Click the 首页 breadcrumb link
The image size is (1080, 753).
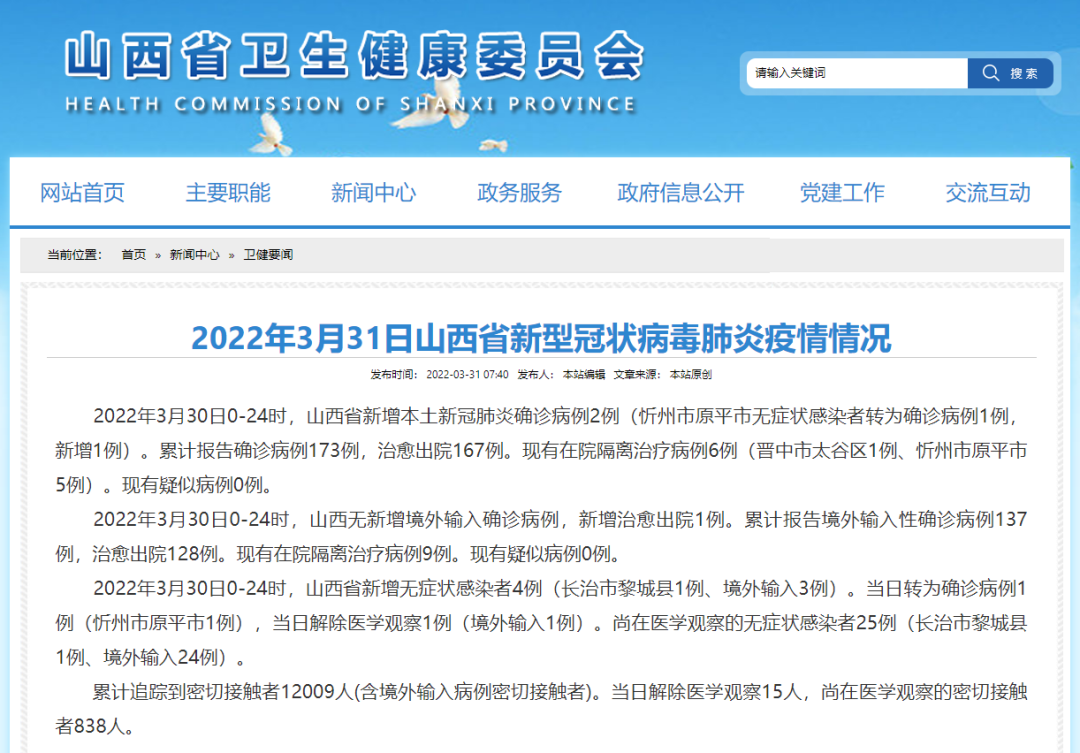click(134, 255)
